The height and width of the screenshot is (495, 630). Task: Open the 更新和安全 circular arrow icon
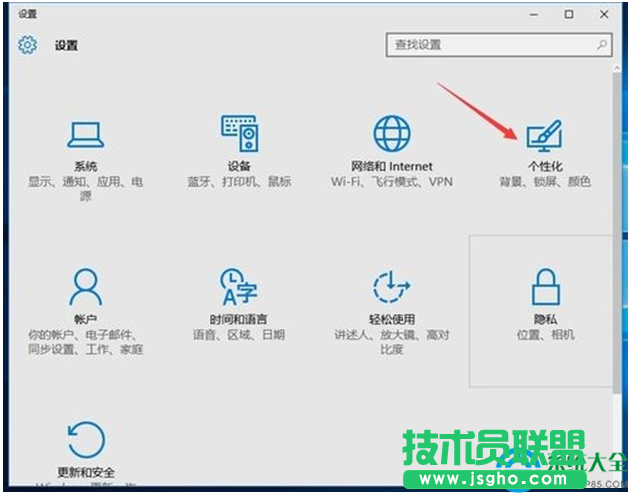86,440
